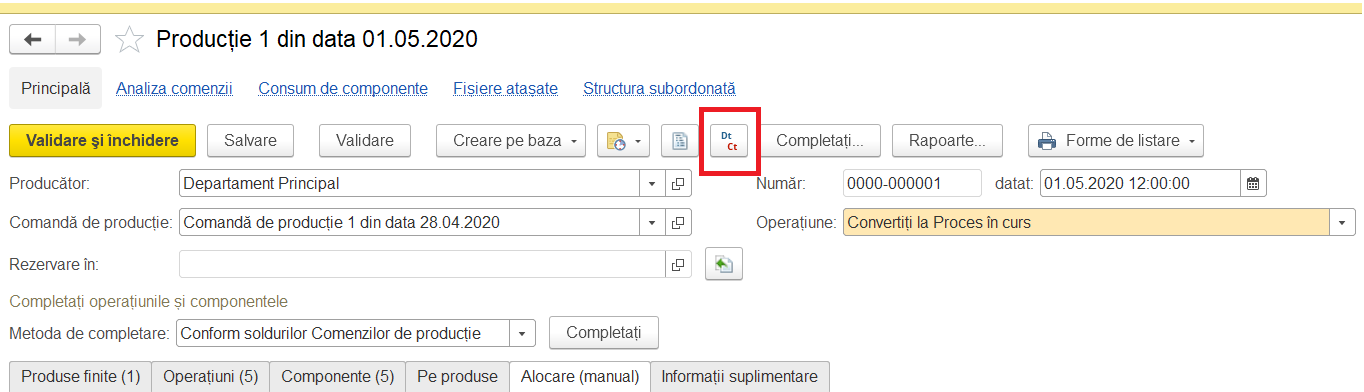Open Comandă de producție record icon
The height and width of the screenshot is (392, 1364).
click(x=677, y=222)
